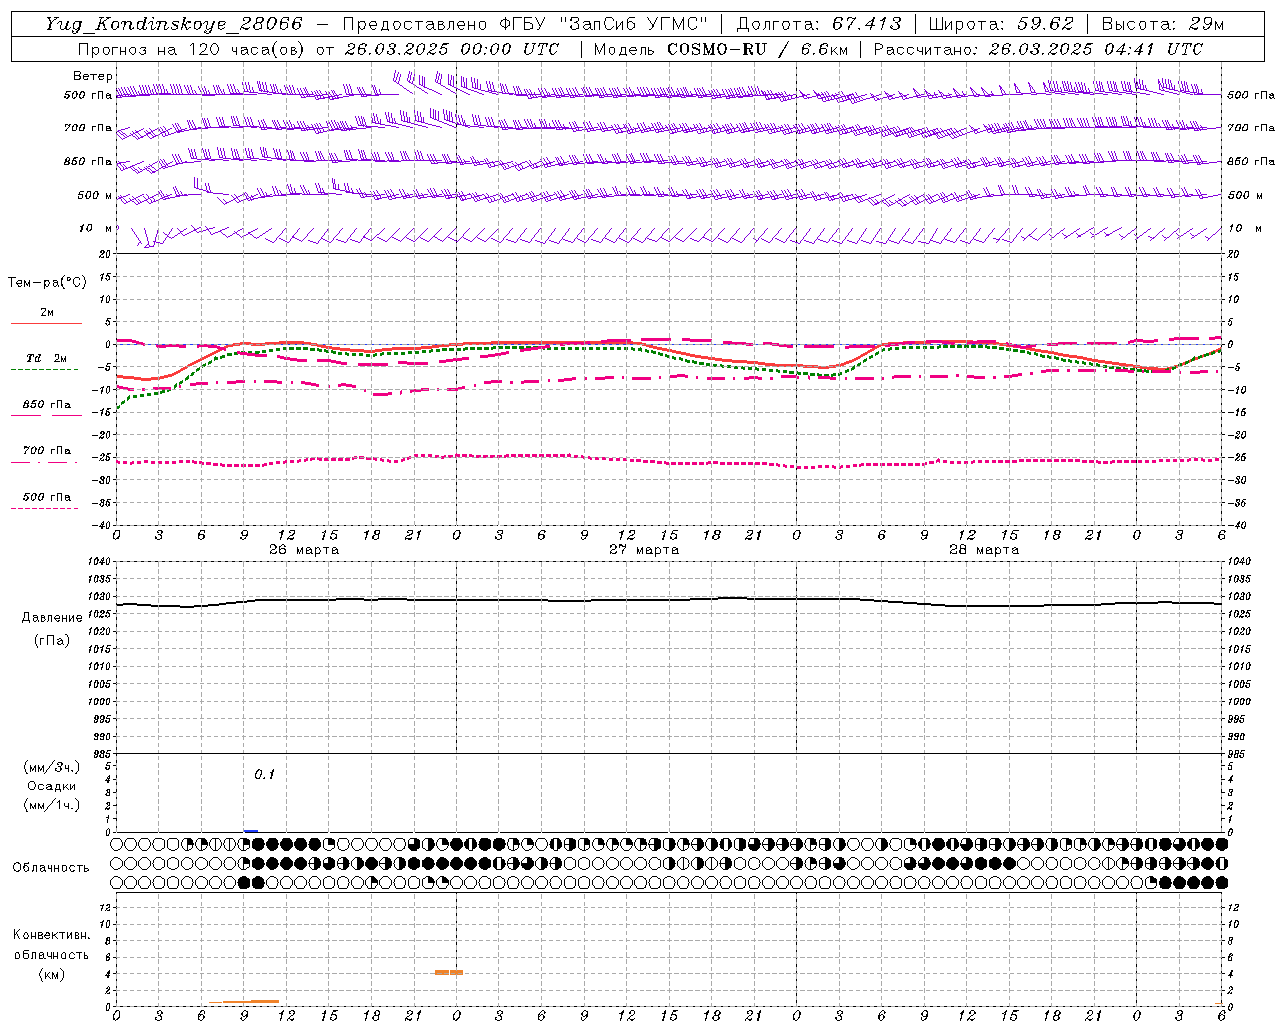Viewport: 1280px width, 1024px height.
Task: Click the 2м temperature legend label
Action: coord(47,312)
